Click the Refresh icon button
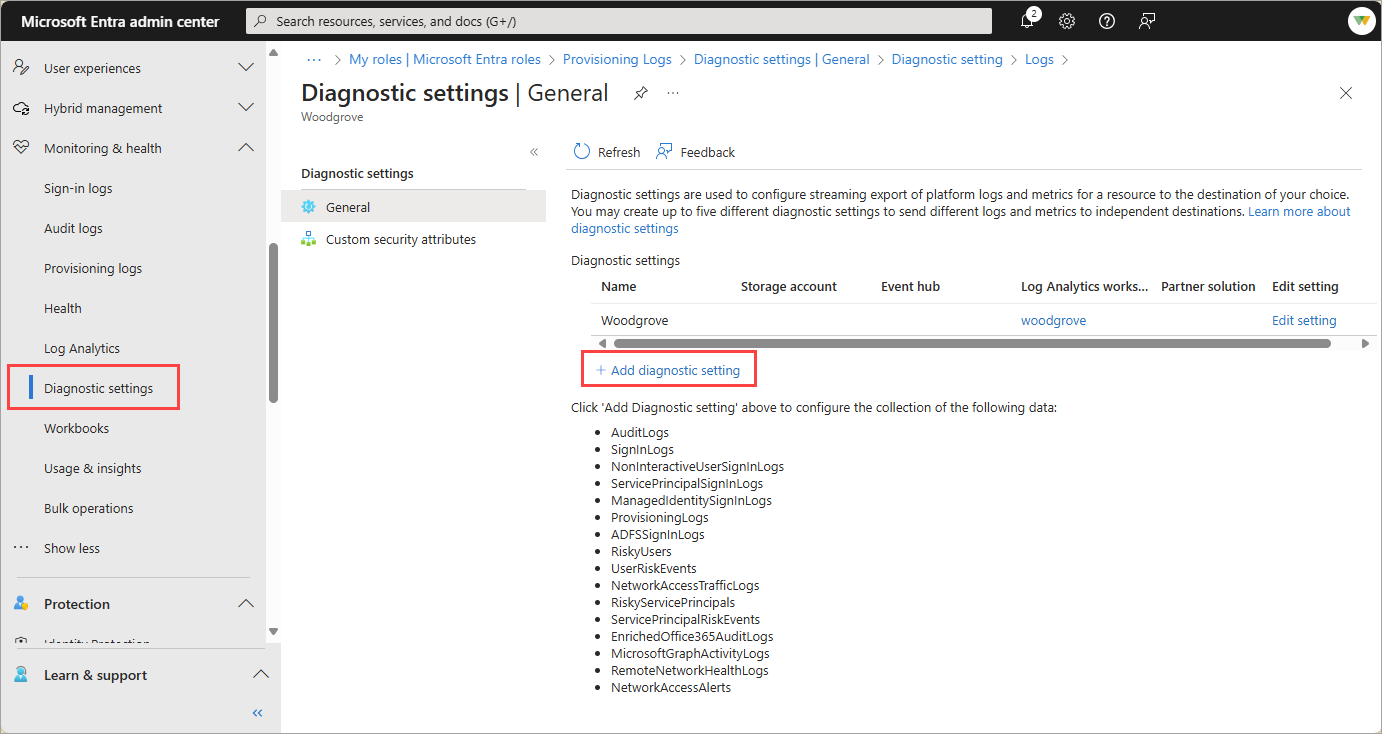 pyautogui.click(x=582, y=152)
